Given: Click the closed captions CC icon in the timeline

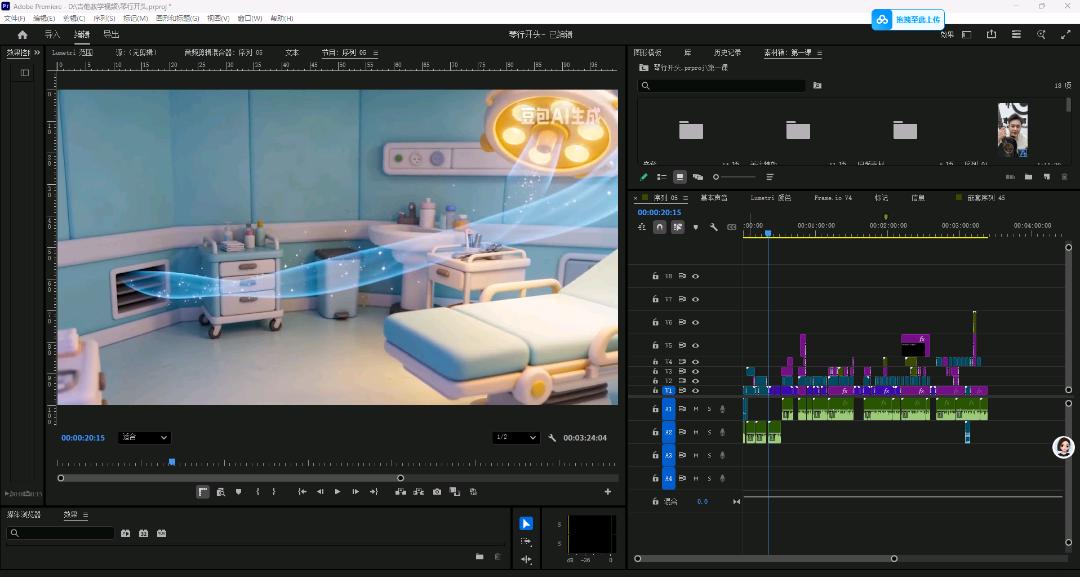Looking at the screenshot, I should (732, 227).
